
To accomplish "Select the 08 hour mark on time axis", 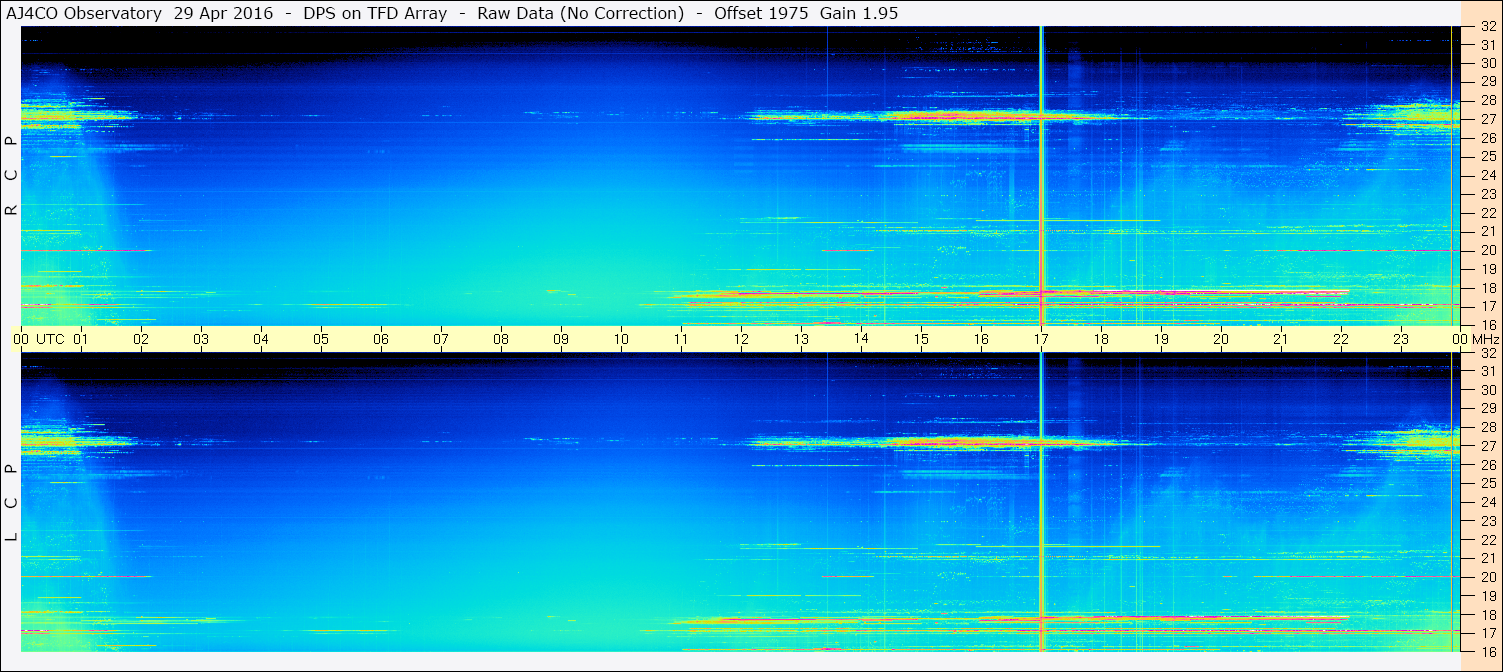I will 501,339.
